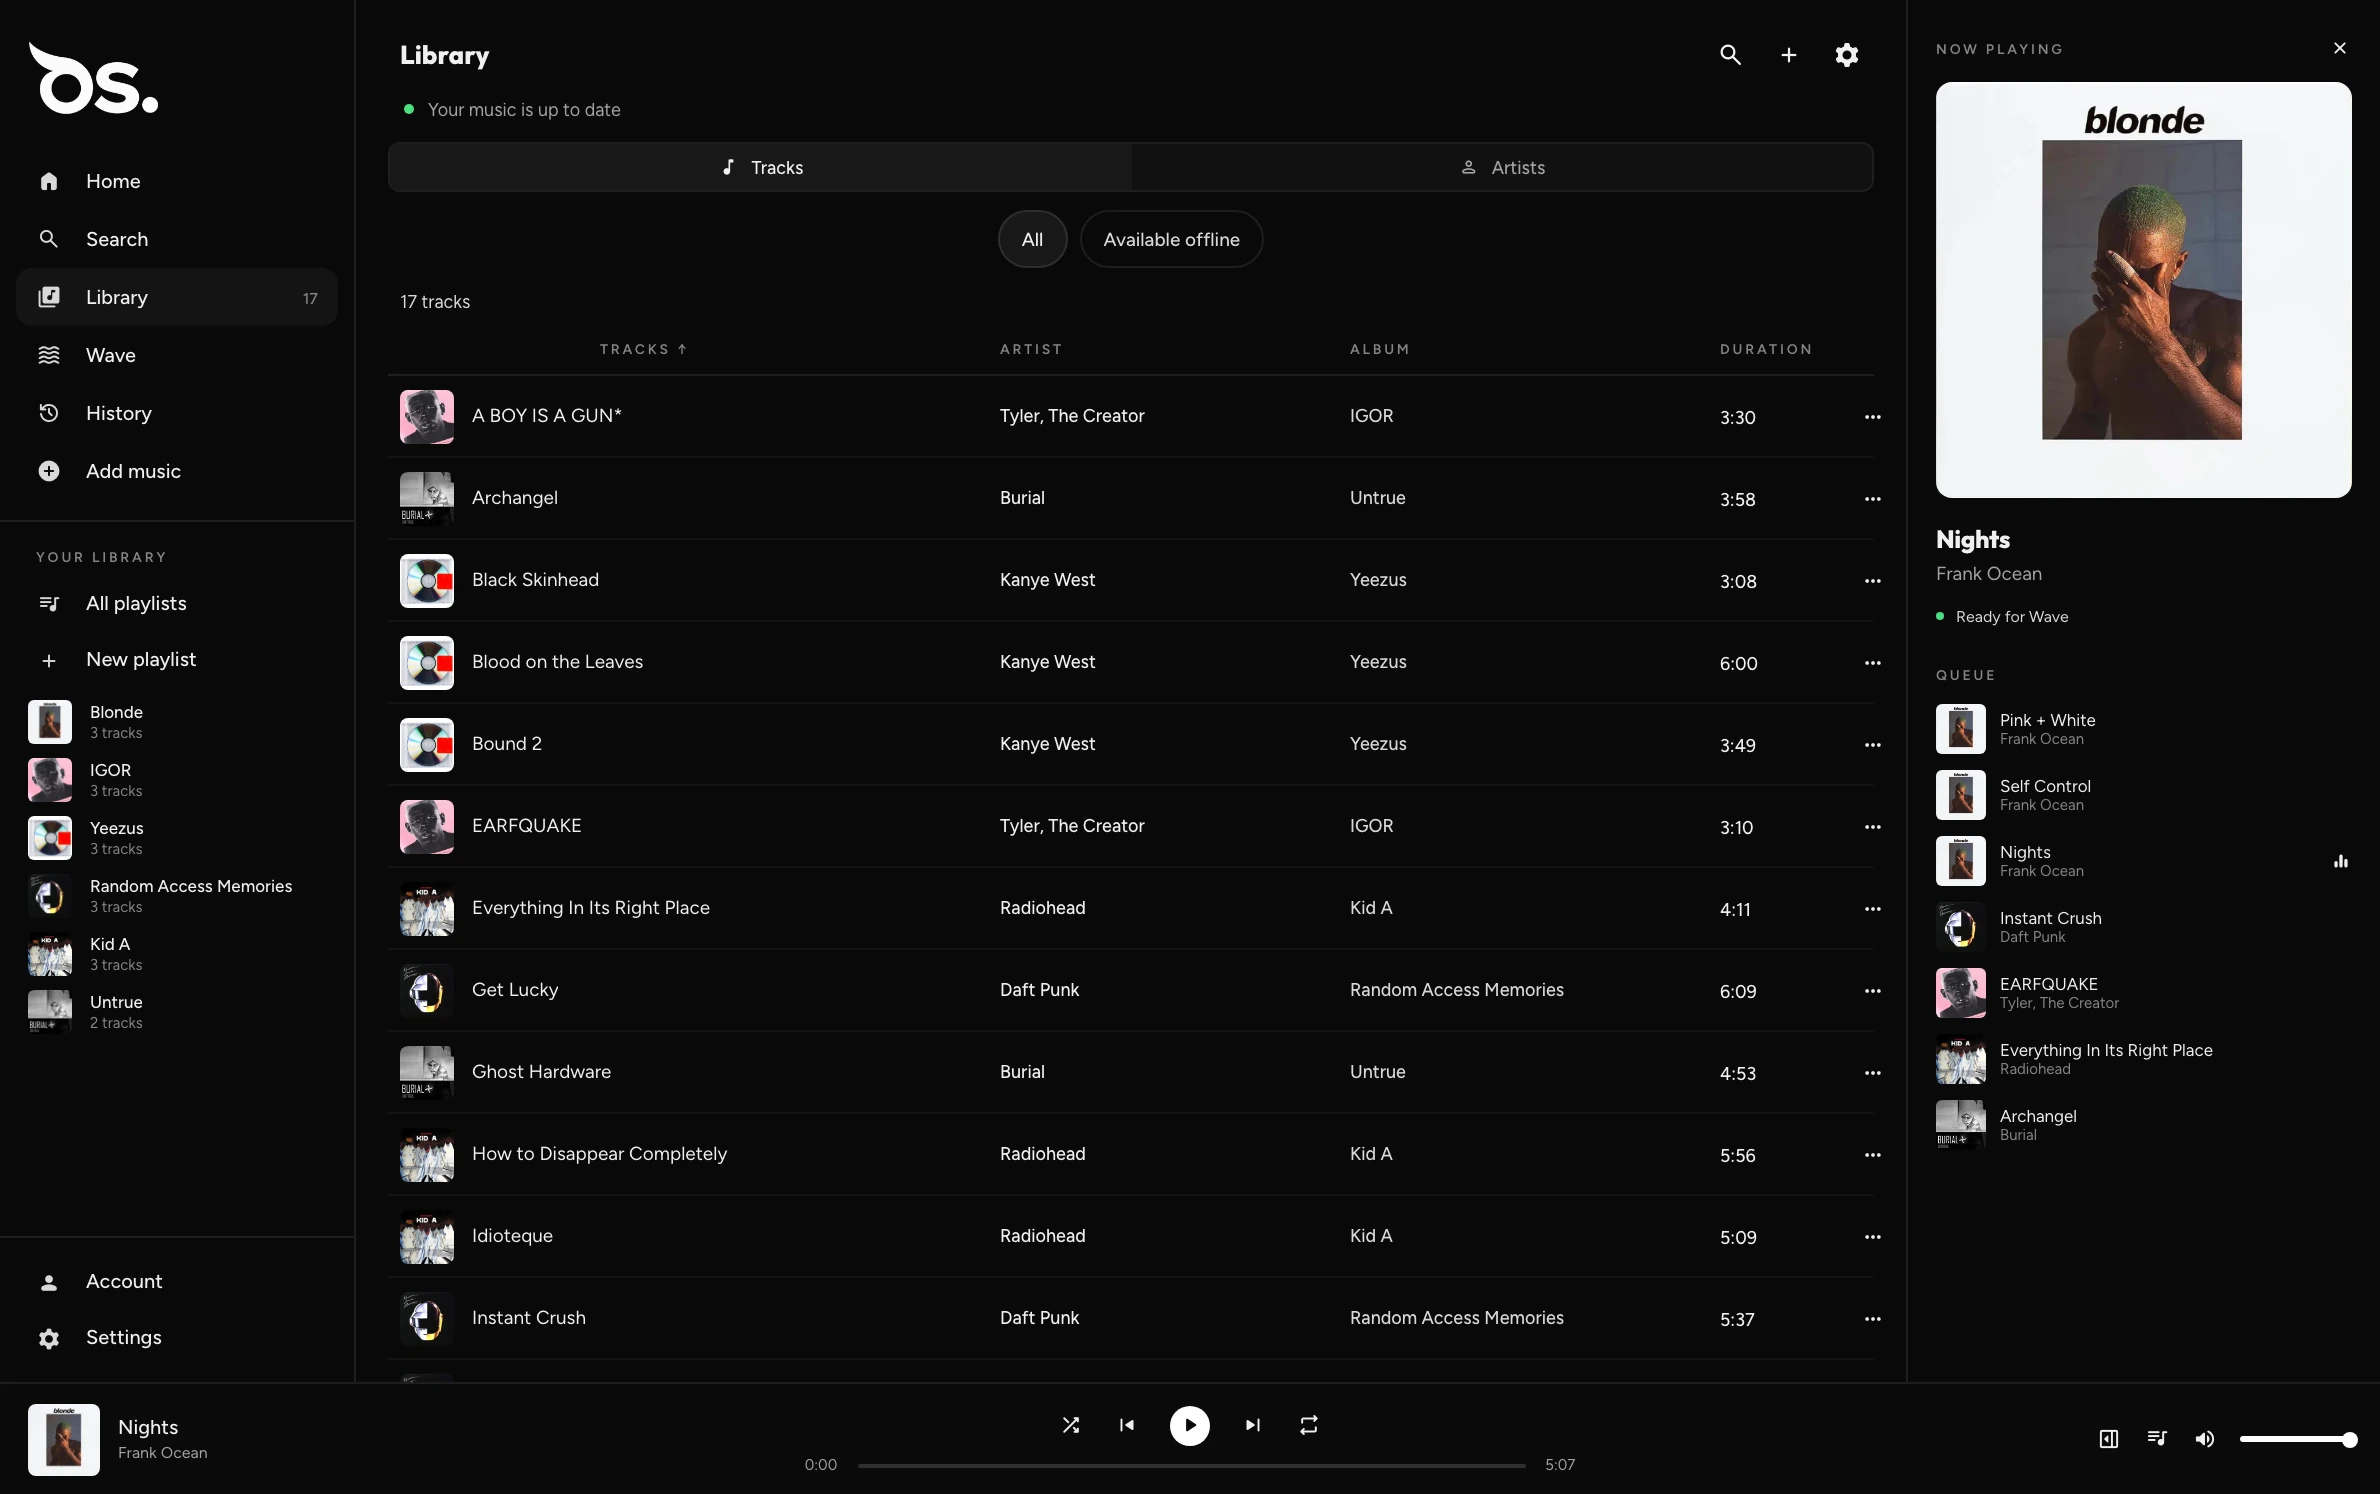Toggle shuffle playback
The width and height of the screenshot is (2380, 1494).
(1071, 1425)
